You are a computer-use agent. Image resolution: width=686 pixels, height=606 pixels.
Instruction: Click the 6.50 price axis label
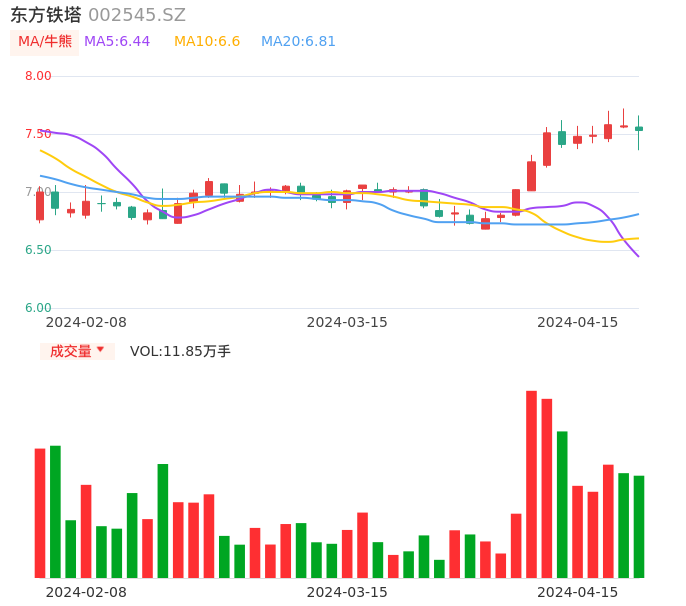tap(38, 250)
